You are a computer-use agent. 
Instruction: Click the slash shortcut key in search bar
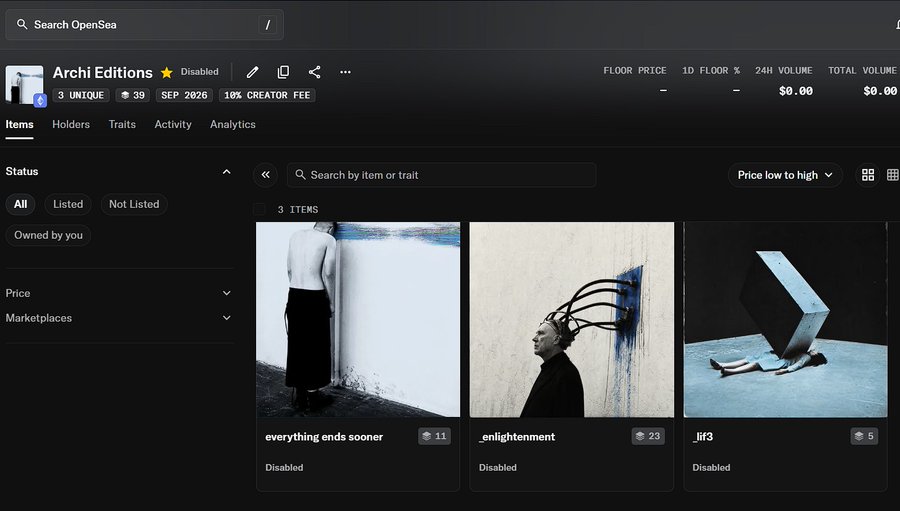coord(267,25)
